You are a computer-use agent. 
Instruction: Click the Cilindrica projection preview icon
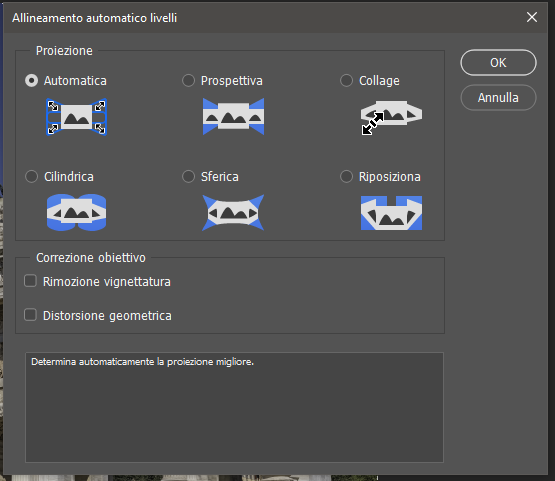[x=76, y=212]
